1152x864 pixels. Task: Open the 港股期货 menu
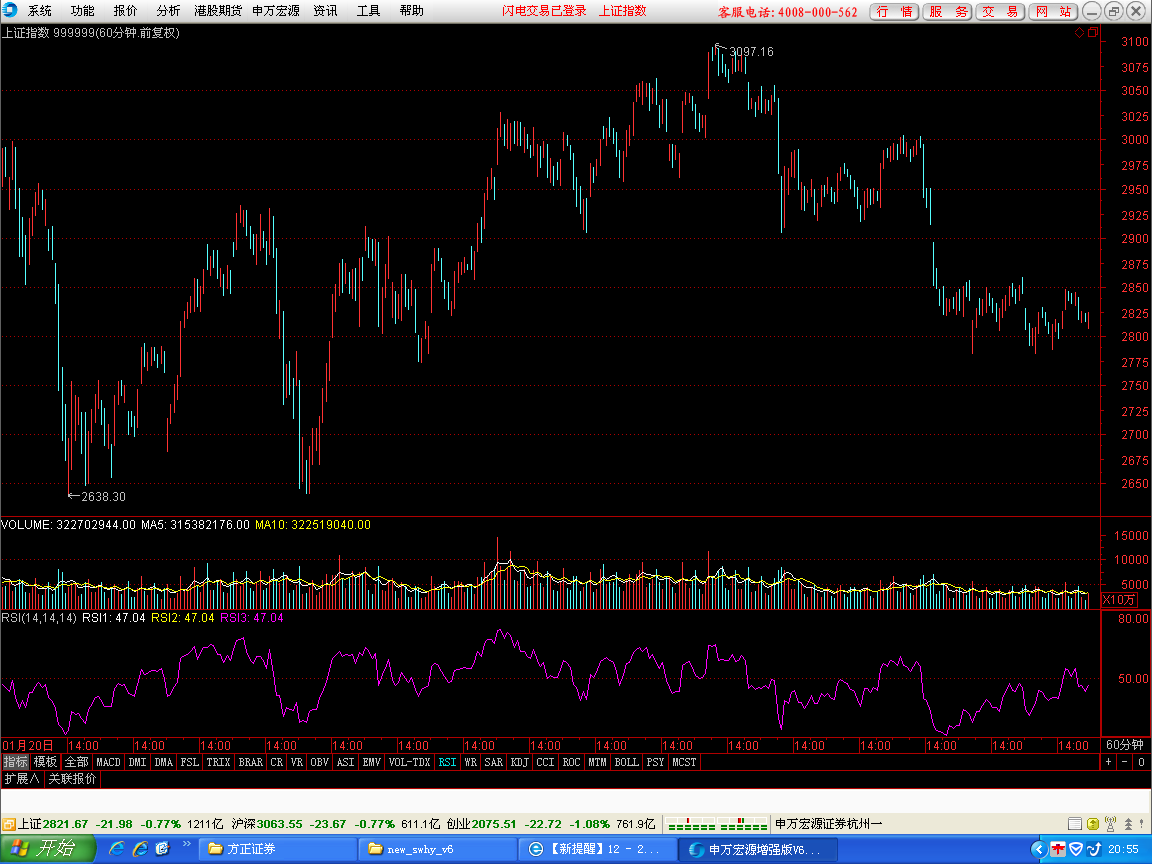point(218,11)
